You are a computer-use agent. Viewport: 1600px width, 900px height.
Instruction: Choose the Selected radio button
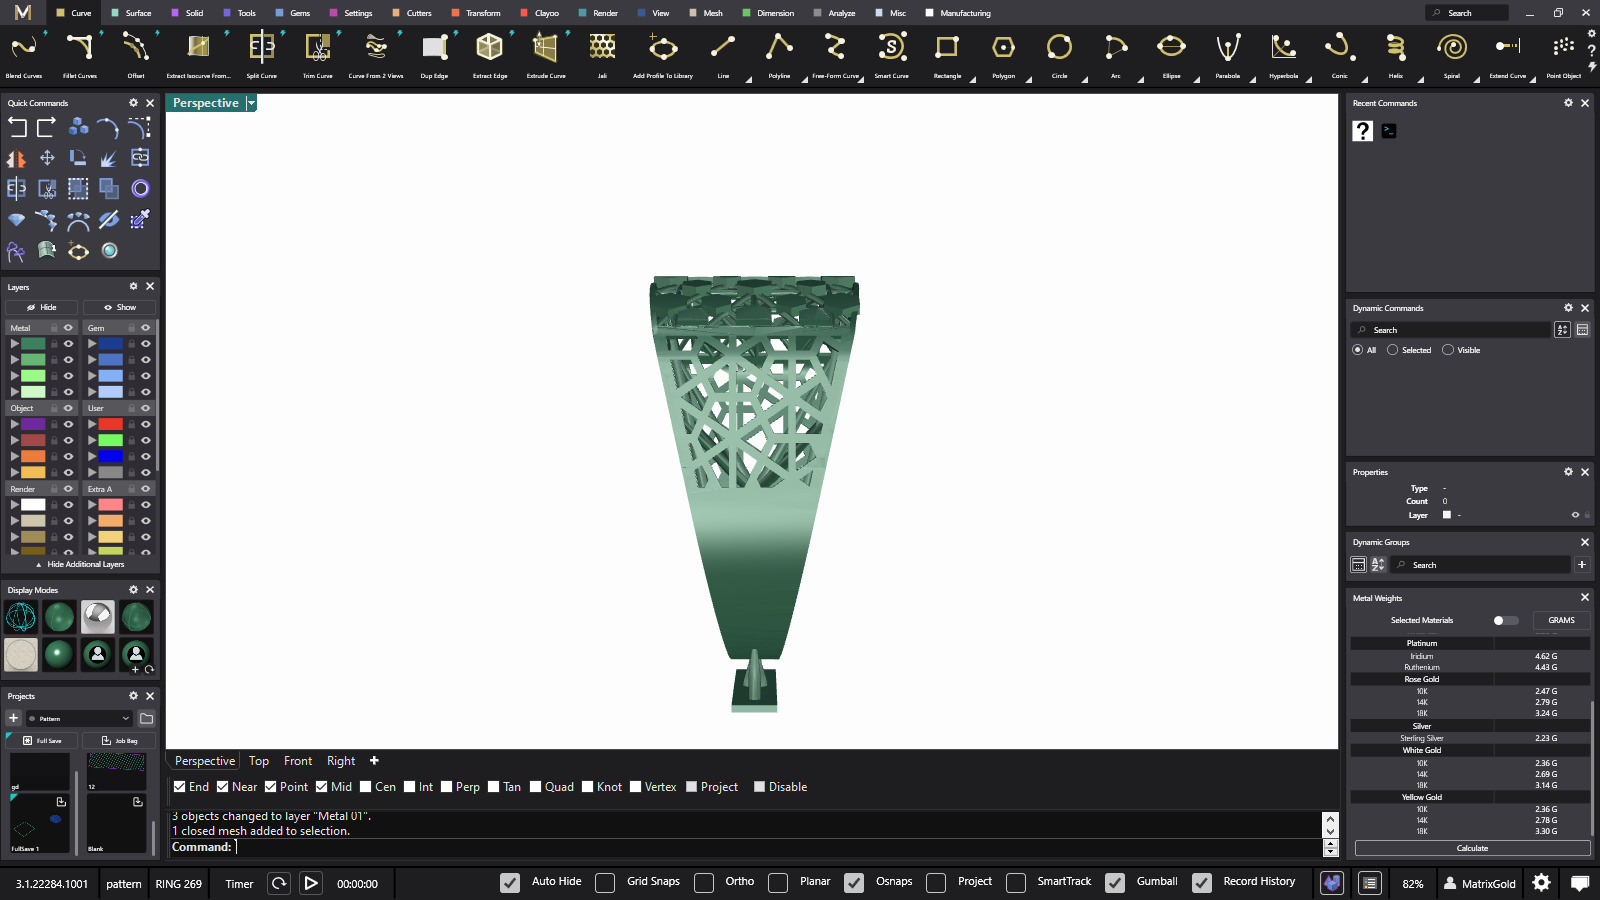click(x=1392, y=350)
